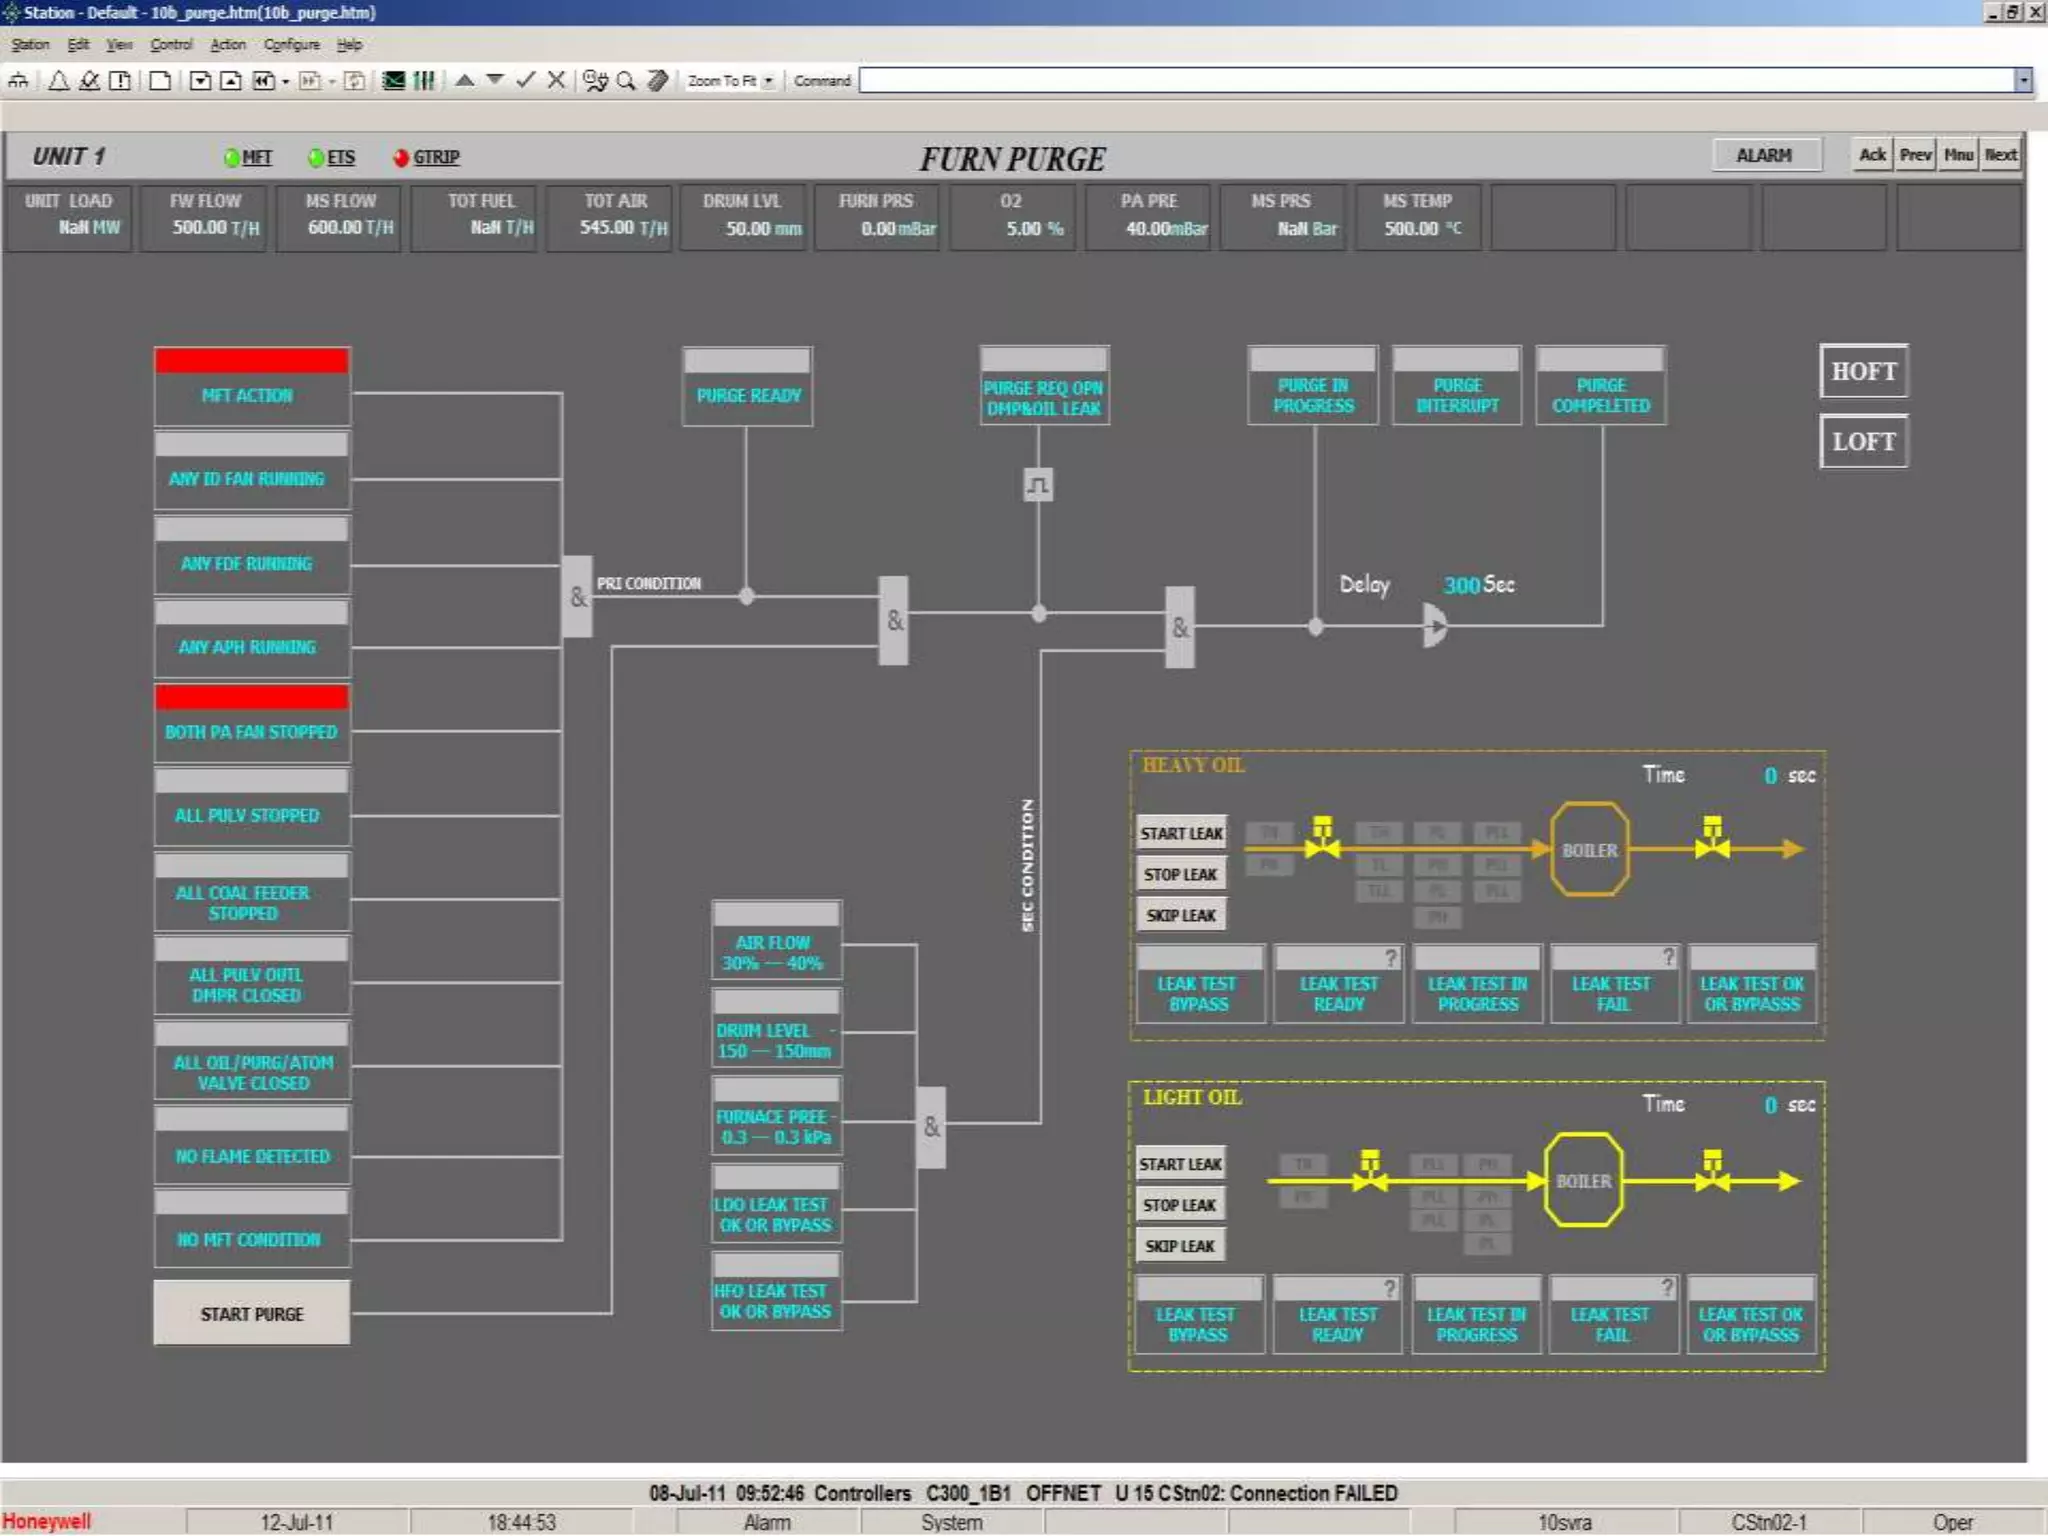This screenshot has width=2048, height=1536.
Task: Click the alarm bell icon in toolbar
Action: coord(59,81)
